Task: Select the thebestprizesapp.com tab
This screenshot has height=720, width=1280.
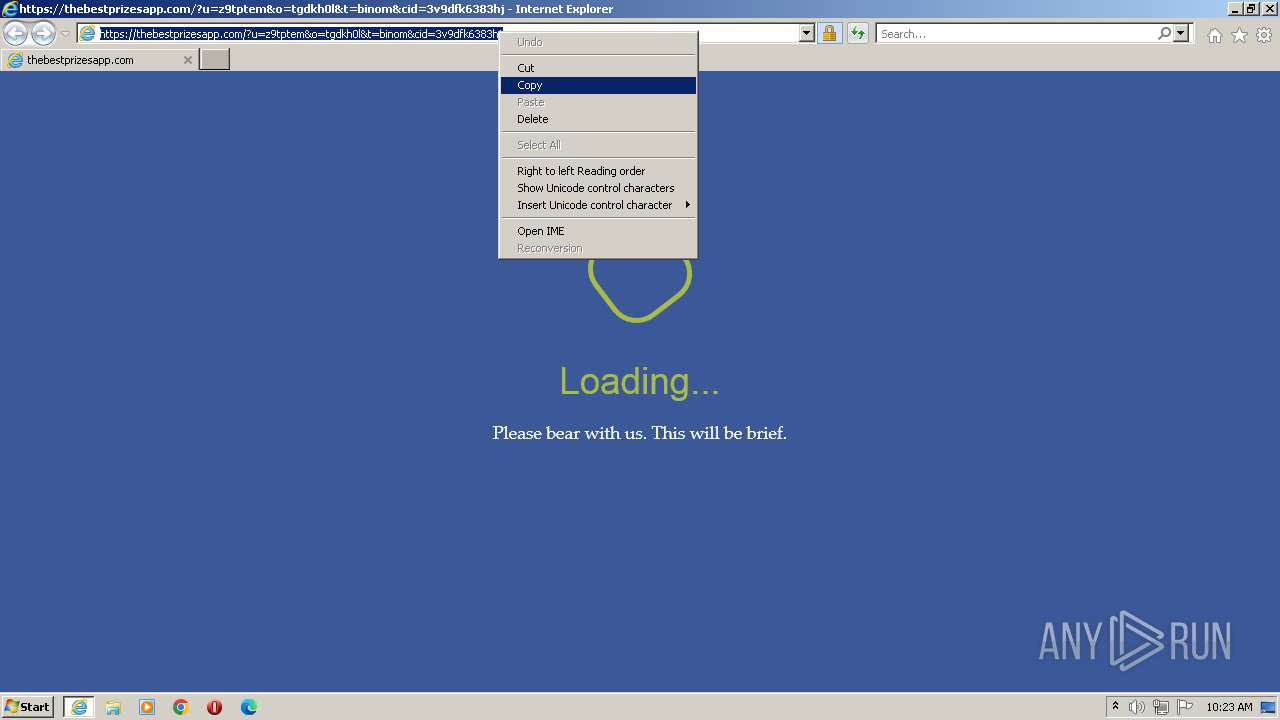Action: (x=98, y=60)
